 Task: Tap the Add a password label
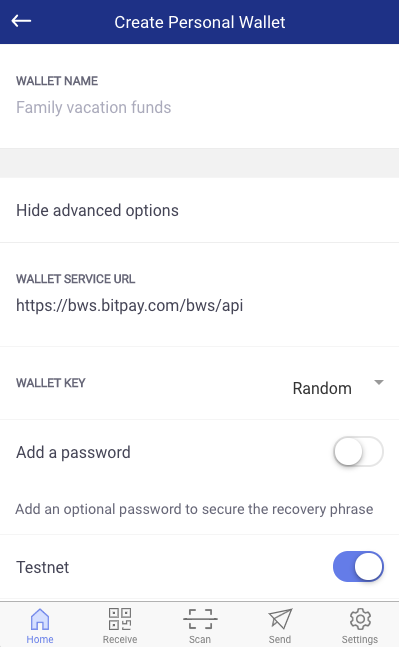pos(73,453)
